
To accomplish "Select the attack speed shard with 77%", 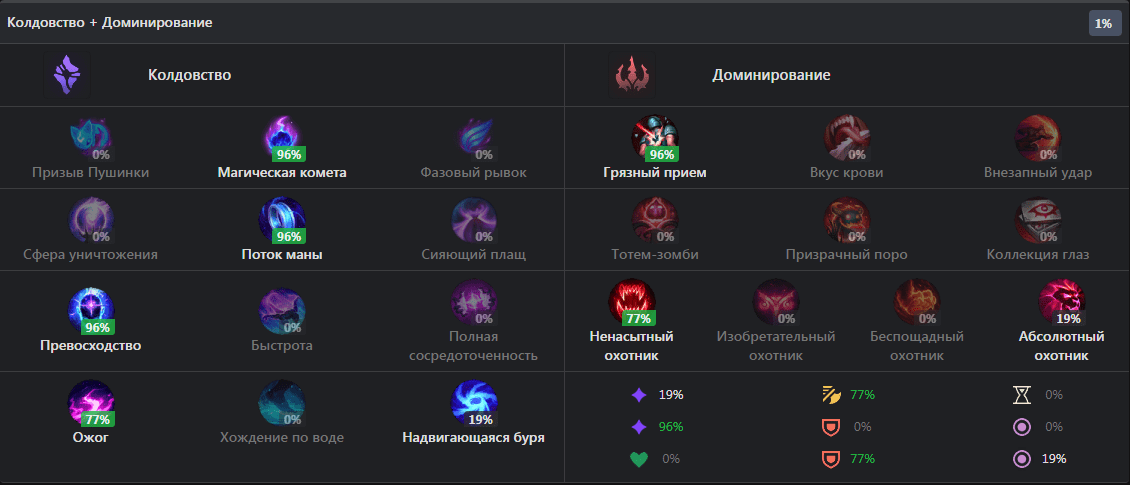I will (x=831, y=395).
